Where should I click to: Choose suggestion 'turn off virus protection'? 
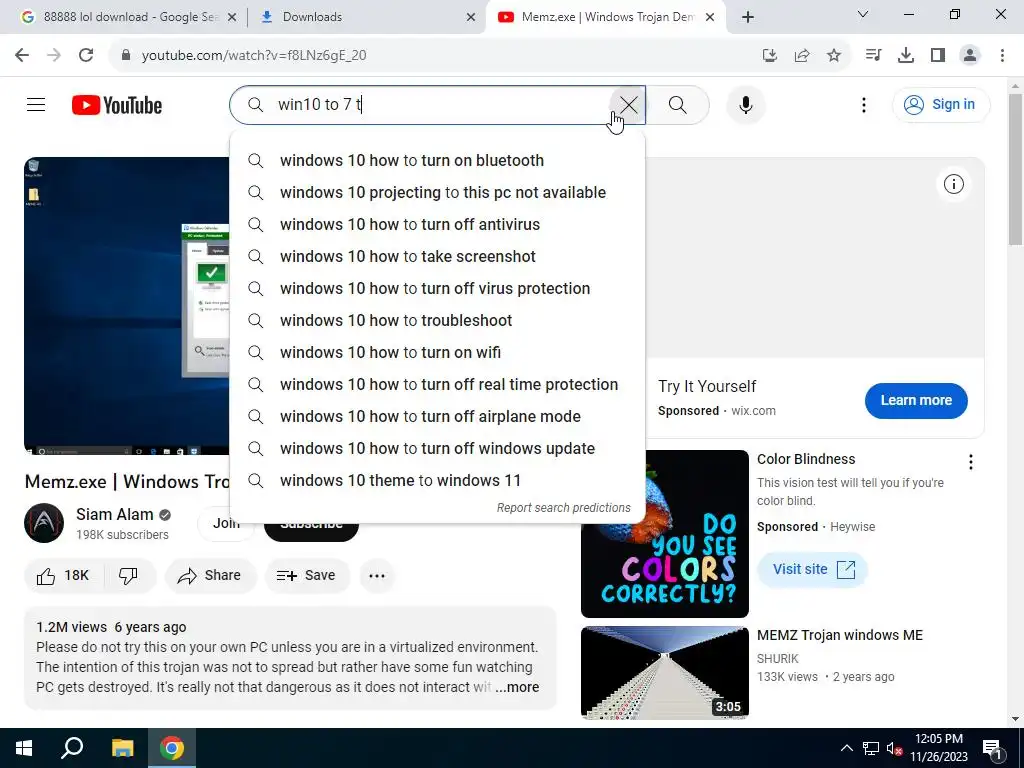pyautogui.click(x=437, y=288)
